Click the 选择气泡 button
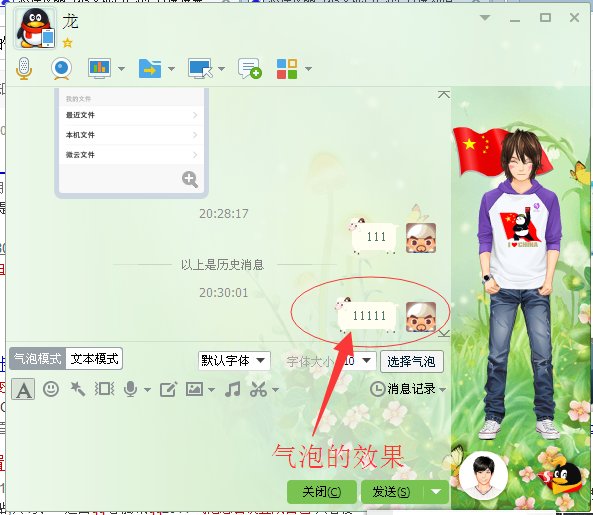This screenshot has height=515, width=593. pos(411,361)
